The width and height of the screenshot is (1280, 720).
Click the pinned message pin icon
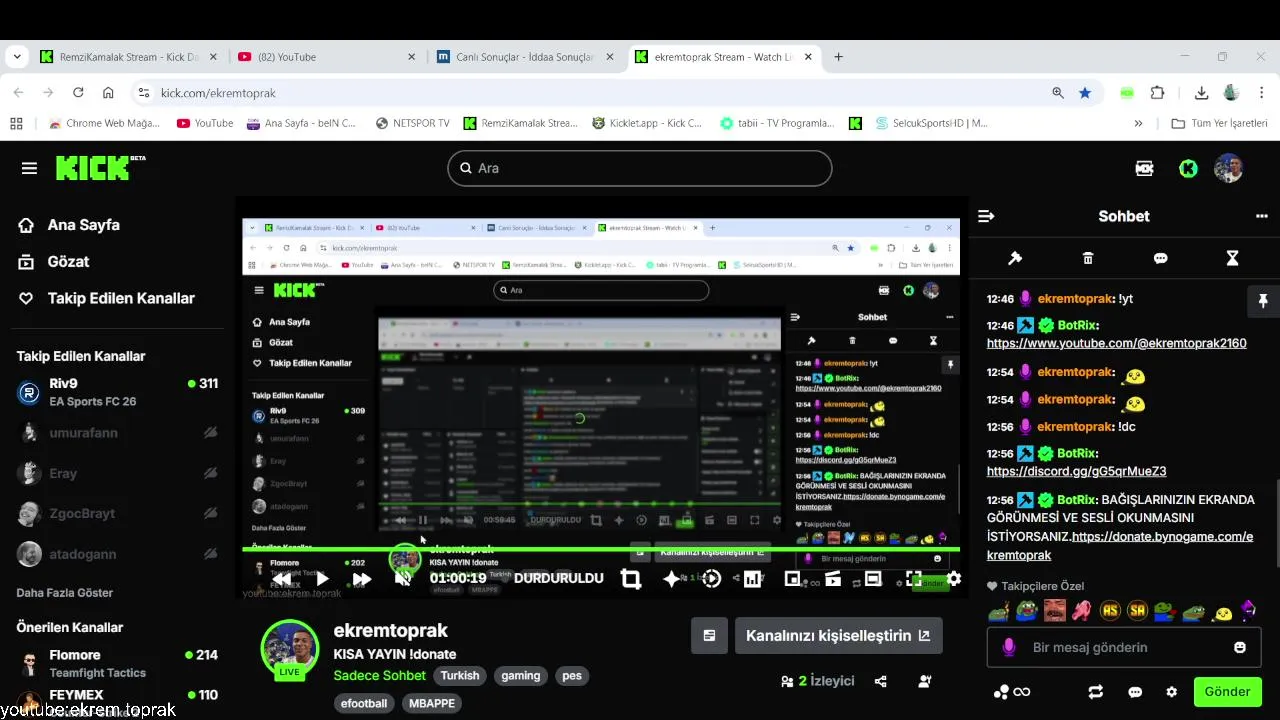(x=1263, y=301)
